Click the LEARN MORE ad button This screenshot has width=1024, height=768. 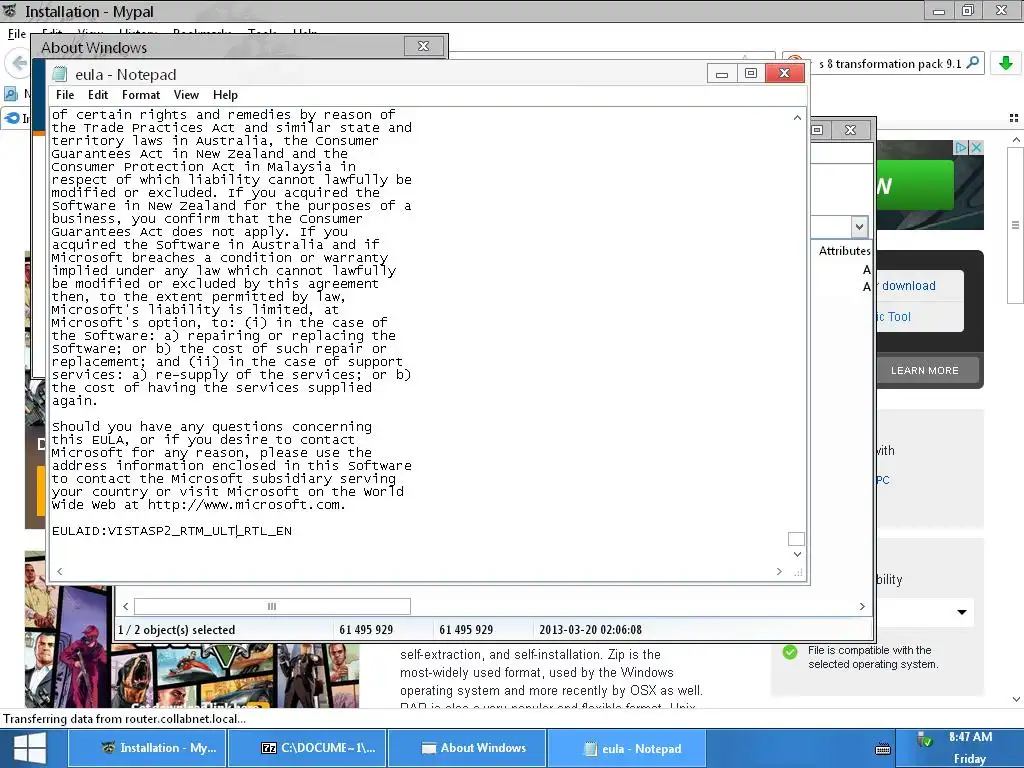925,370
